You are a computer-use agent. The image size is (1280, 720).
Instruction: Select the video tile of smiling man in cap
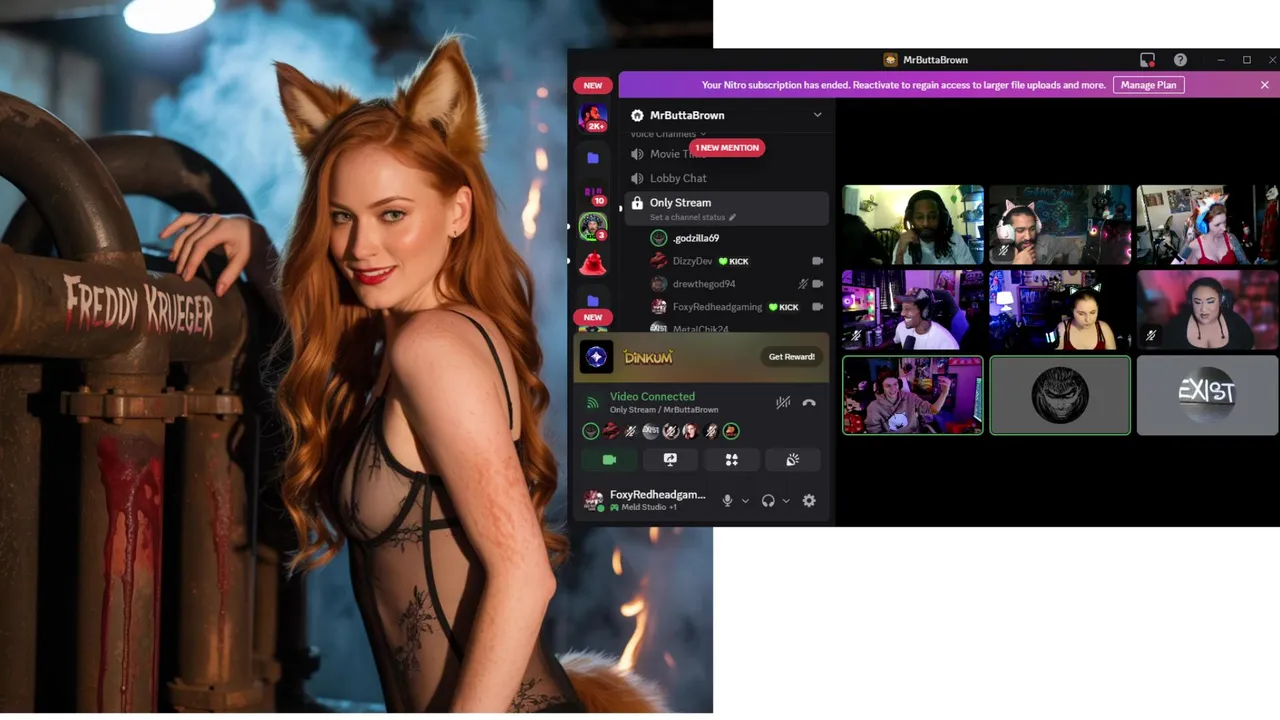912,310
